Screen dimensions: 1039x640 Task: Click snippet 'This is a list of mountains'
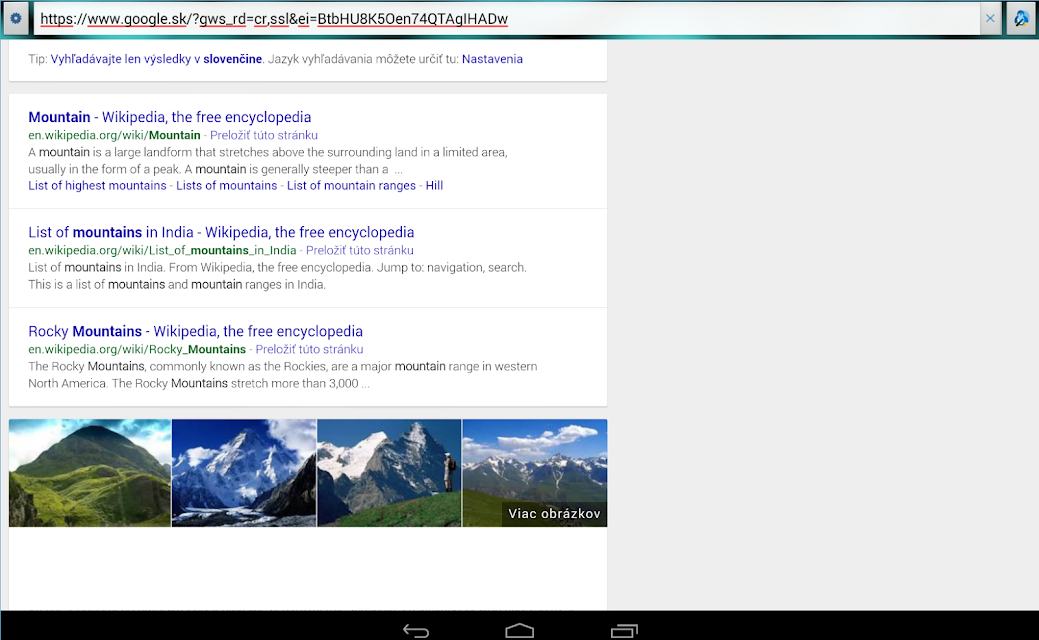click(x=177, y=285)
